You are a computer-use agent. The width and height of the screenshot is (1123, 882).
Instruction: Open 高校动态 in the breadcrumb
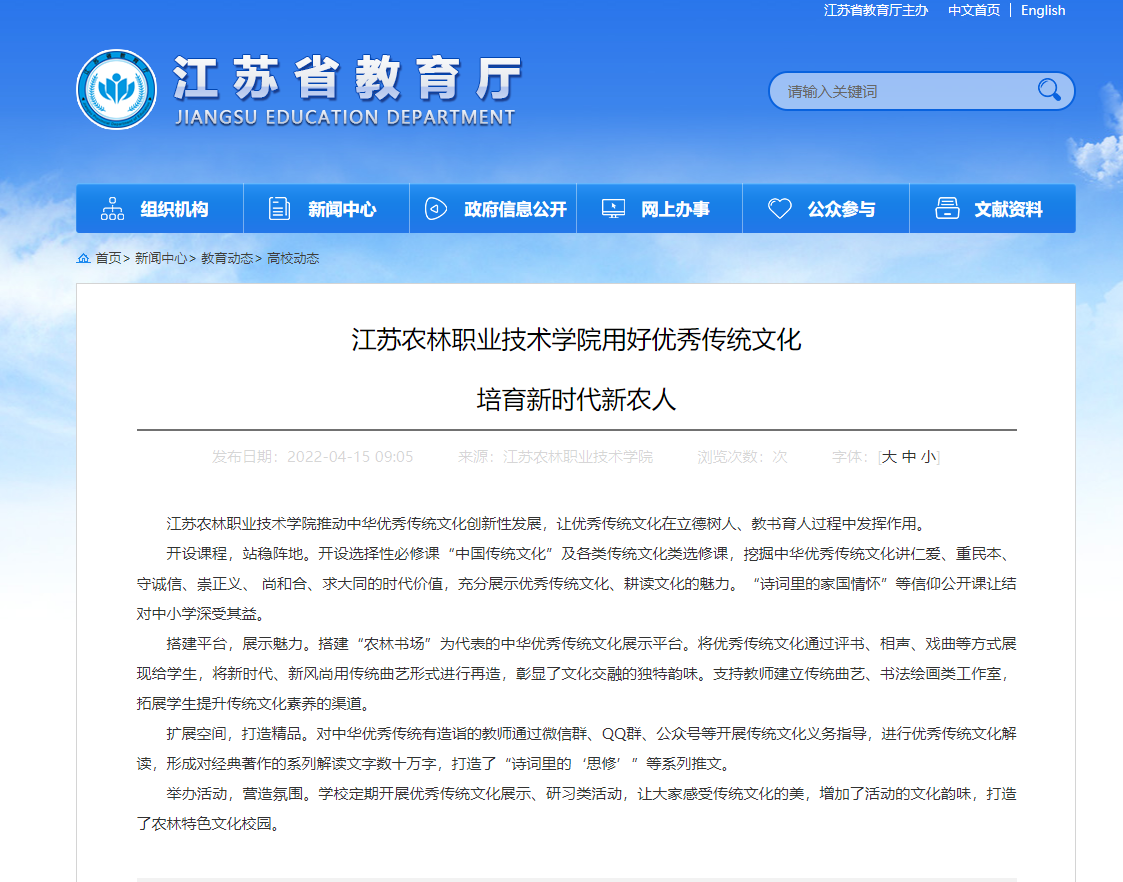(x=293, y=258)
